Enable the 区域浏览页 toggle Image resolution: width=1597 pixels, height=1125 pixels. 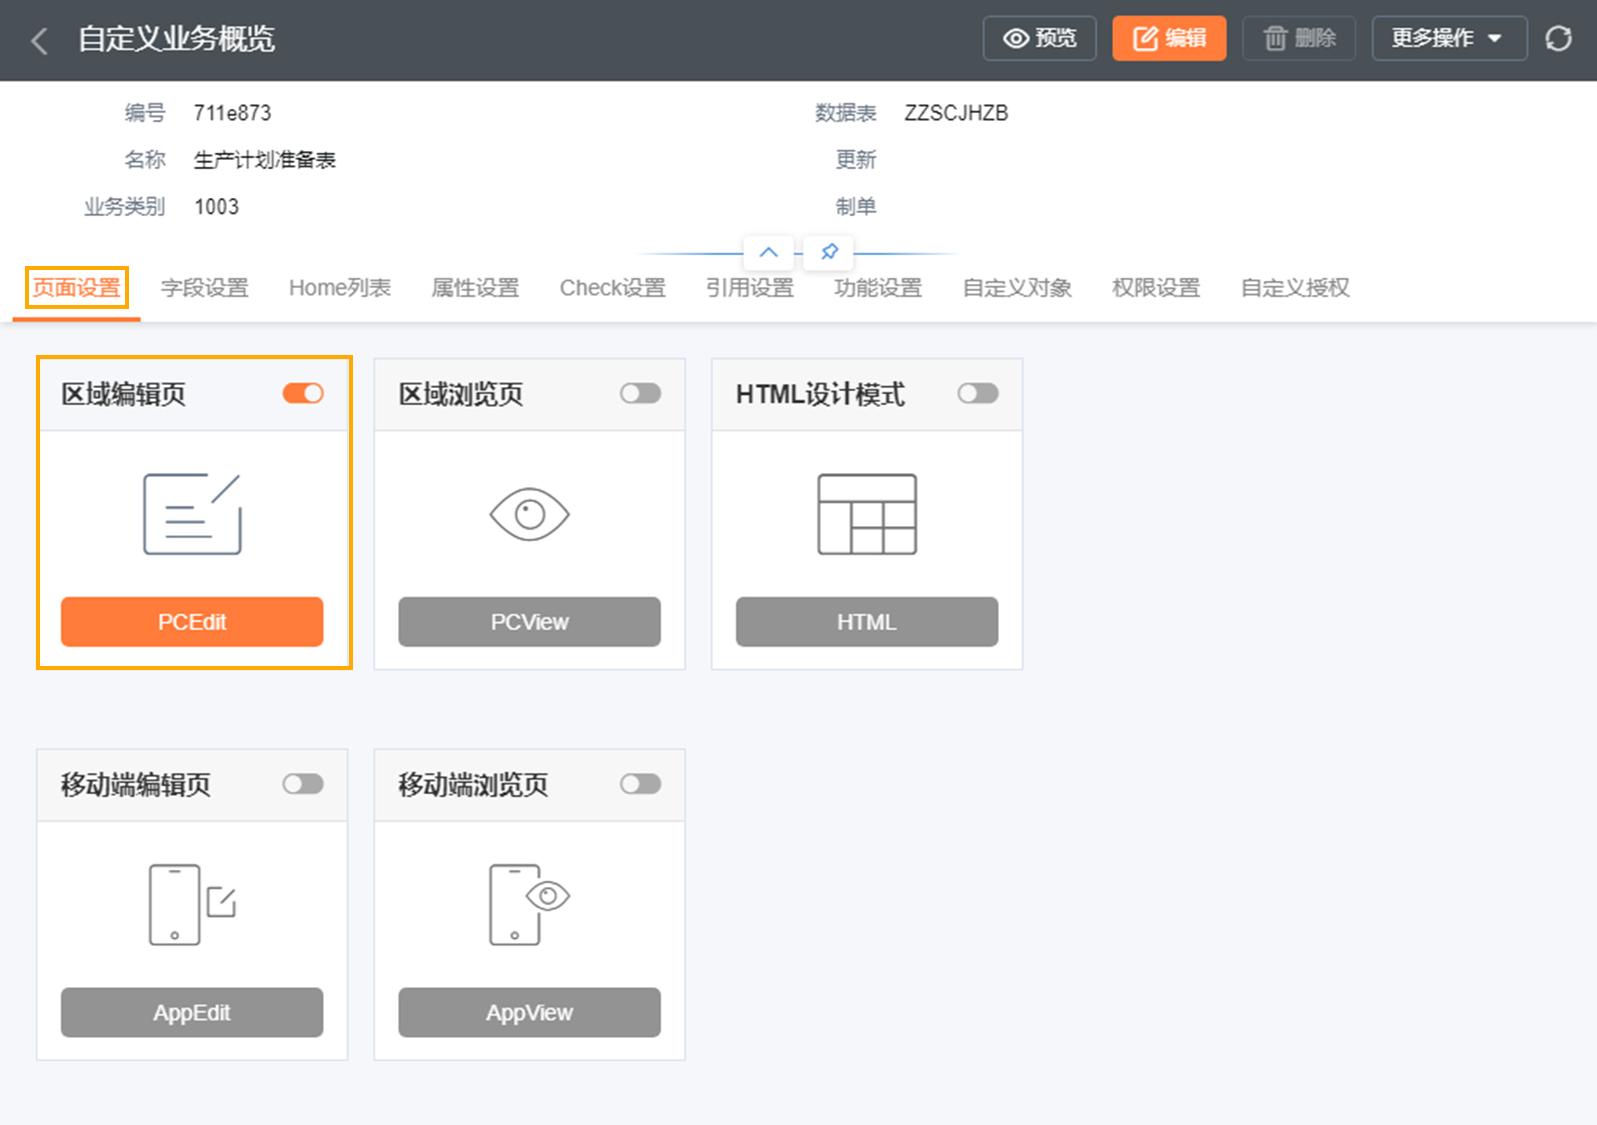[640, 393]
